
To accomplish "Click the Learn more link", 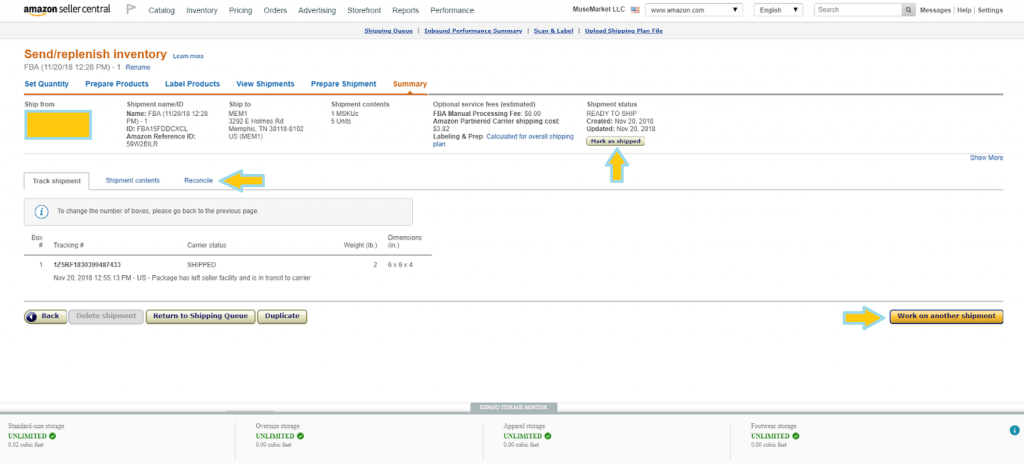I will 188,56.
